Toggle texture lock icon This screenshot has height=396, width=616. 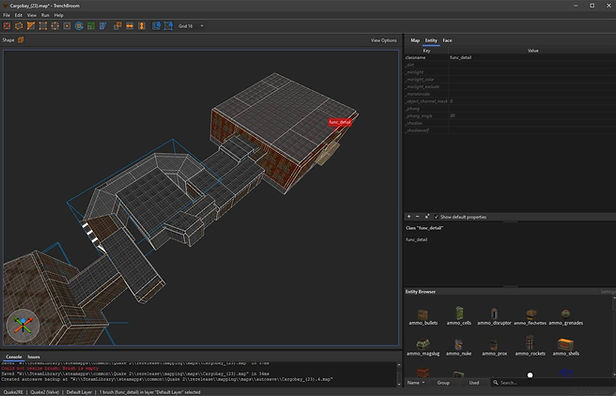pos(156,26)
